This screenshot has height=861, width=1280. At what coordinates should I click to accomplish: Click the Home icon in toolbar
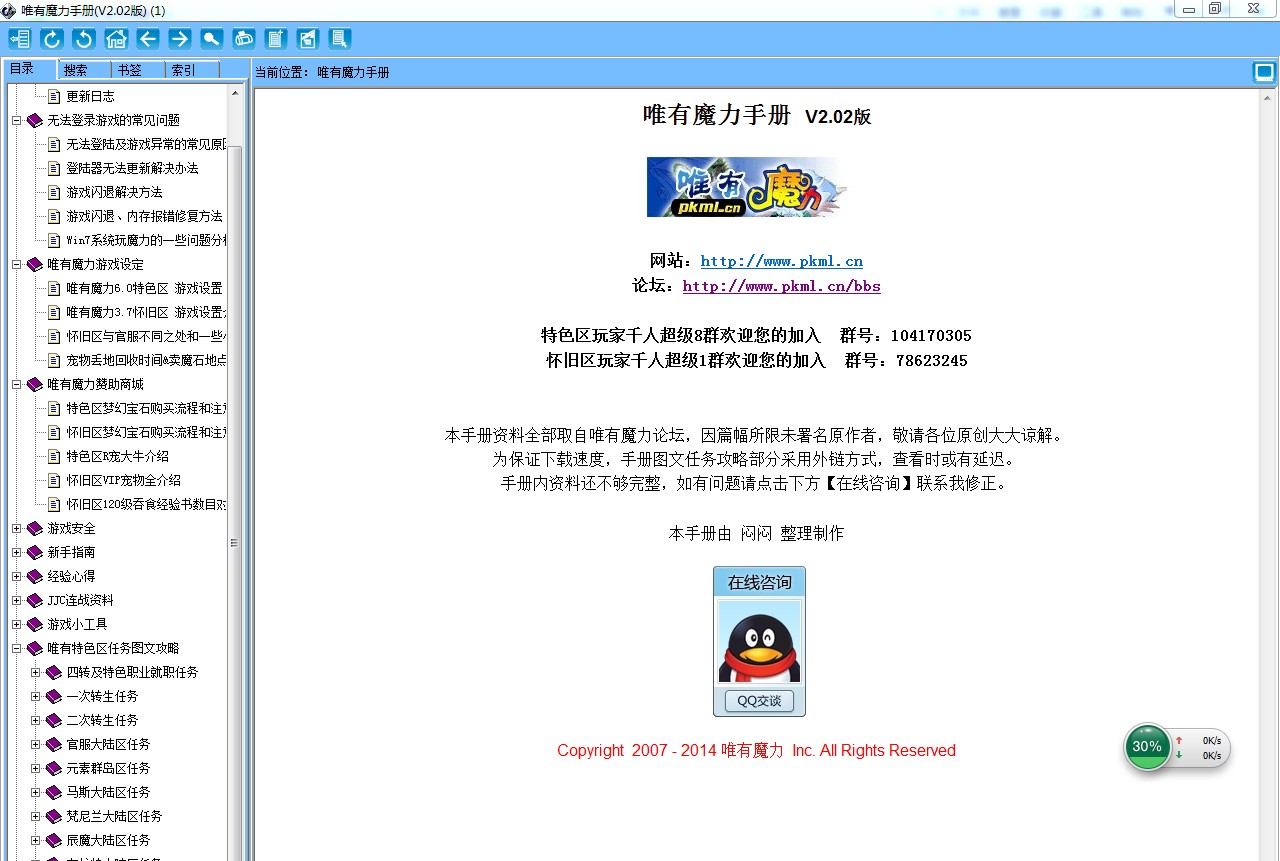click(x=116, y=39)
